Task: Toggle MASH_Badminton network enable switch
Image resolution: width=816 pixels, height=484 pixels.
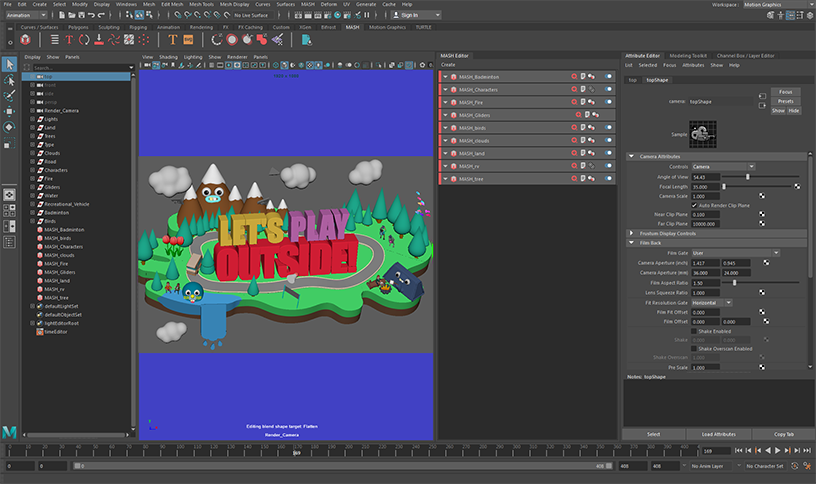Action: [x=608, y=77]
